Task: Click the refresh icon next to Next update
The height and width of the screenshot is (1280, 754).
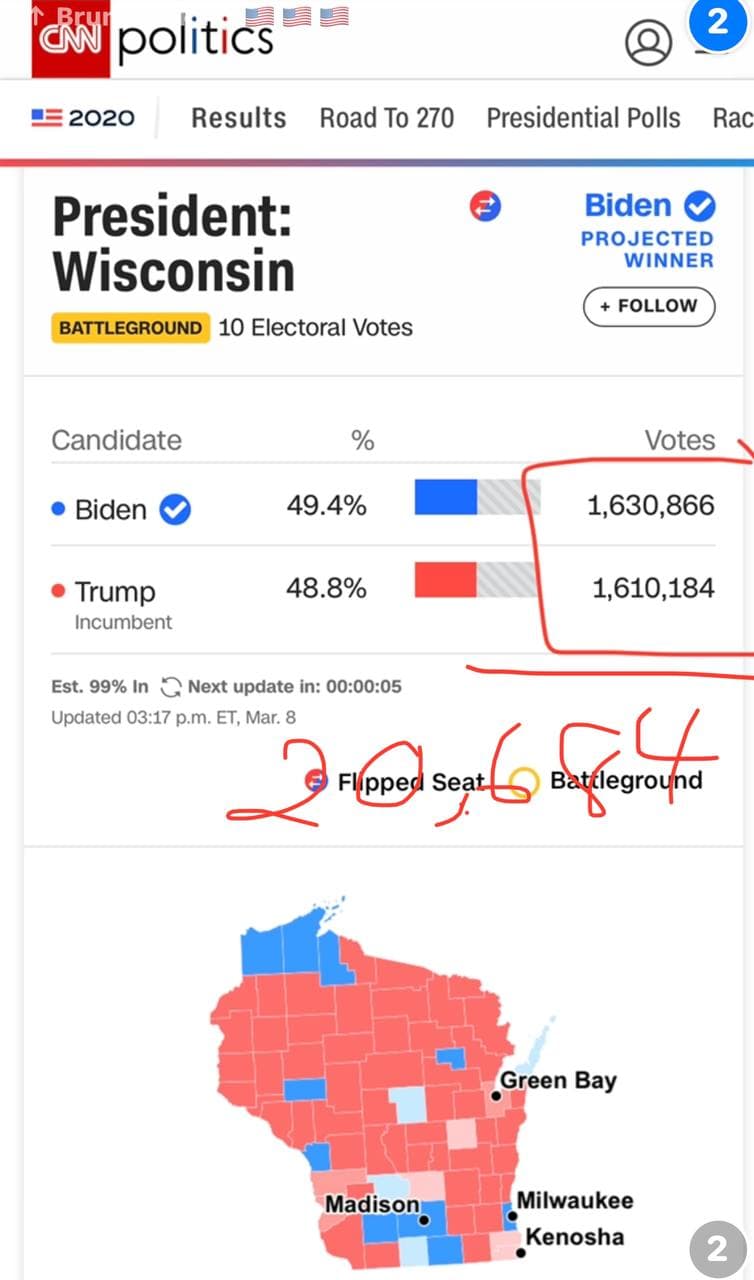Action: click(x=172, y=687)
